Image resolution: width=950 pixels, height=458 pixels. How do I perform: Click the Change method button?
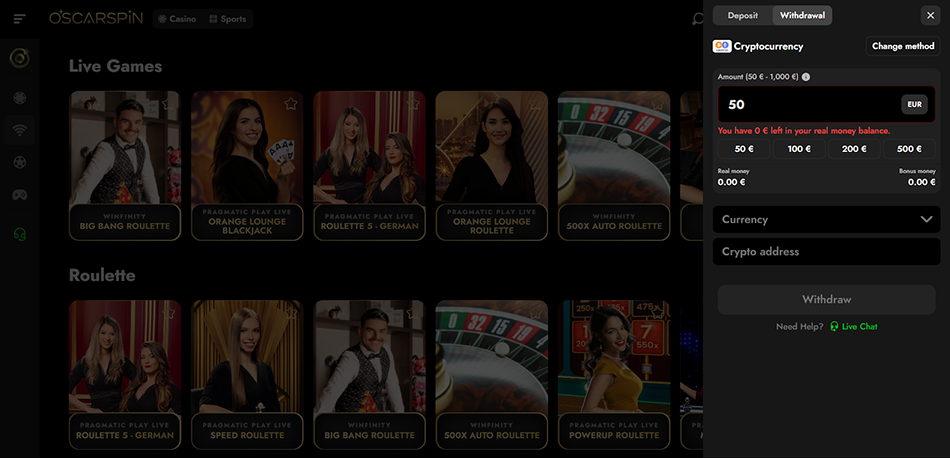[x=903, y=46]
